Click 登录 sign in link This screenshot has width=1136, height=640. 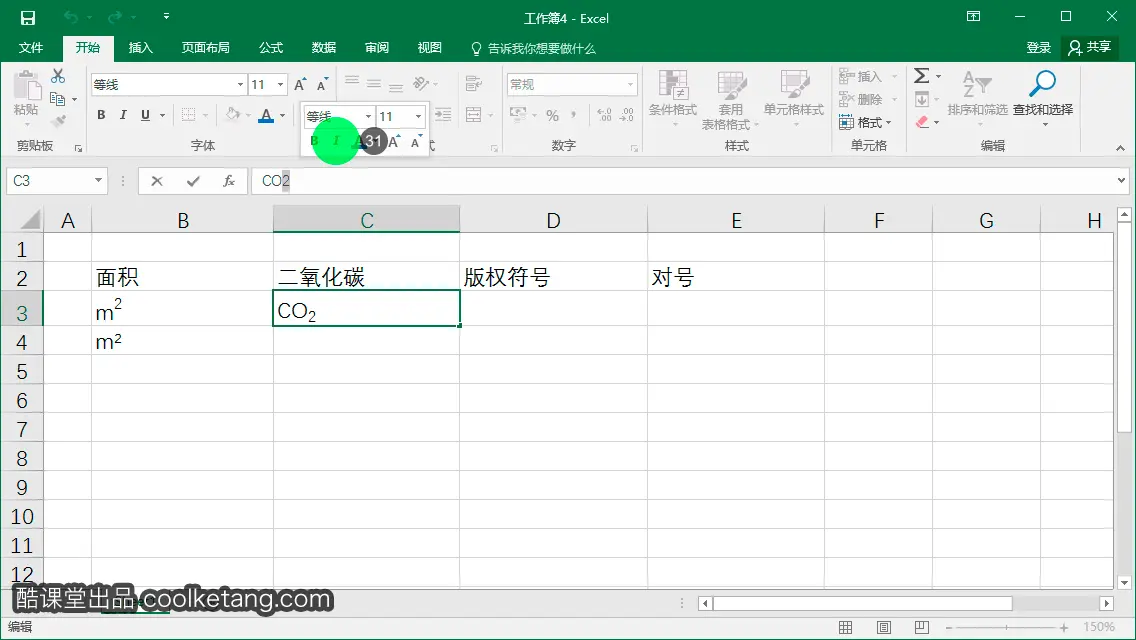pyautogui.click(x=1038, y=48)
